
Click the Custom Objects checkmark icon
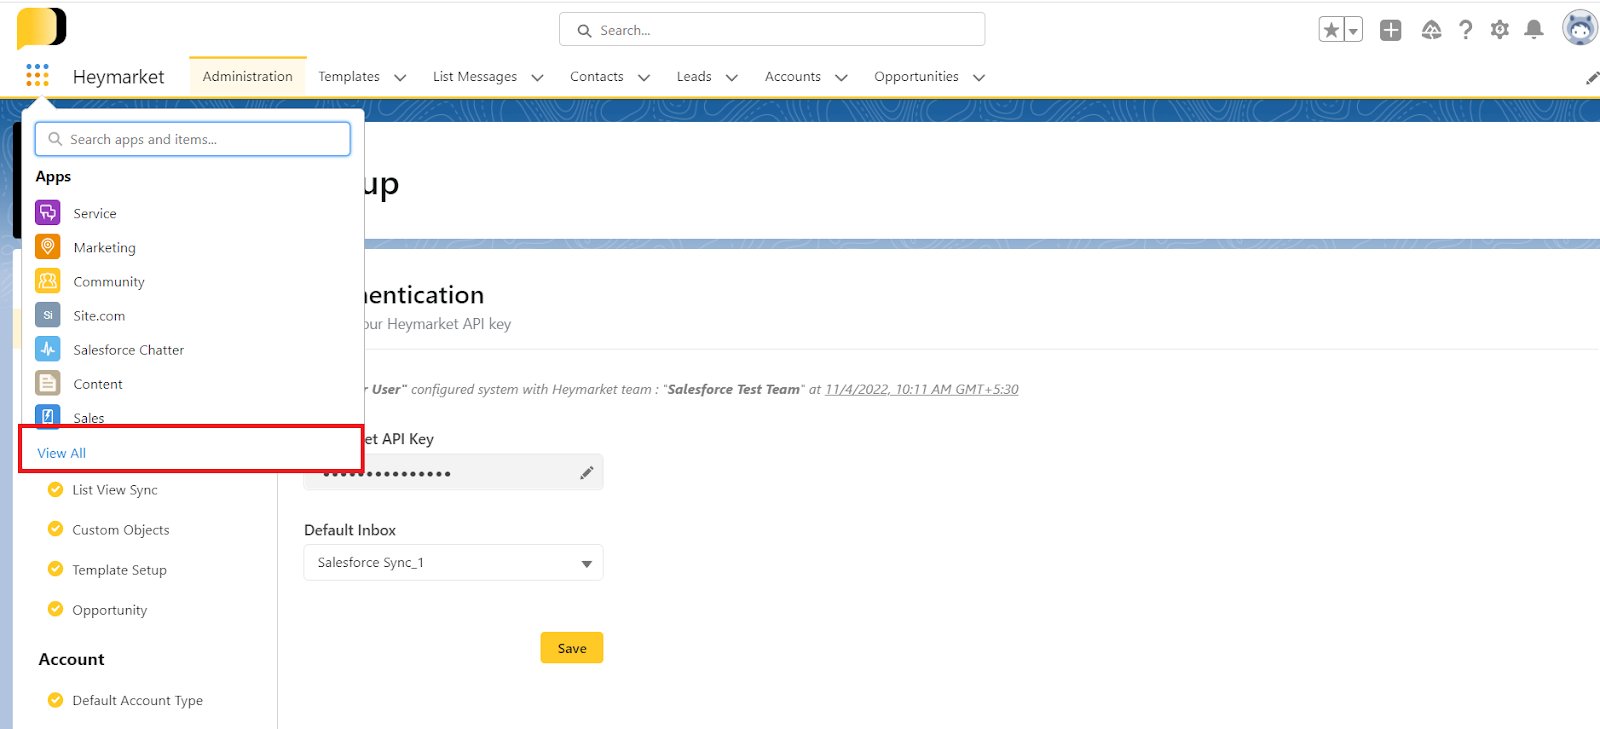point(56,529)
